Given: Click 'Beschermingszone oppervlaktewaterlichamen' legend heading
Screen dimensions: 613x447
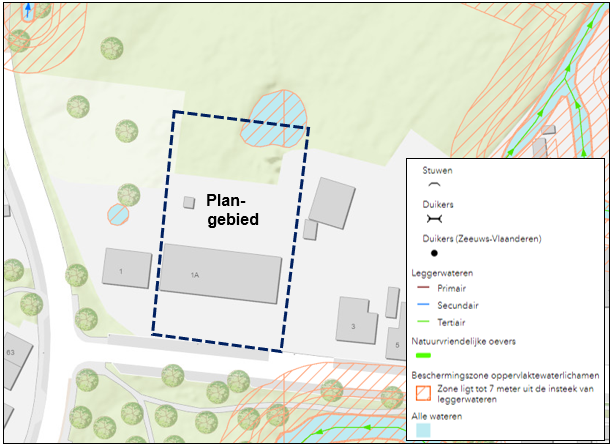Looking at the screenshot, I should (x=505, y=375).
